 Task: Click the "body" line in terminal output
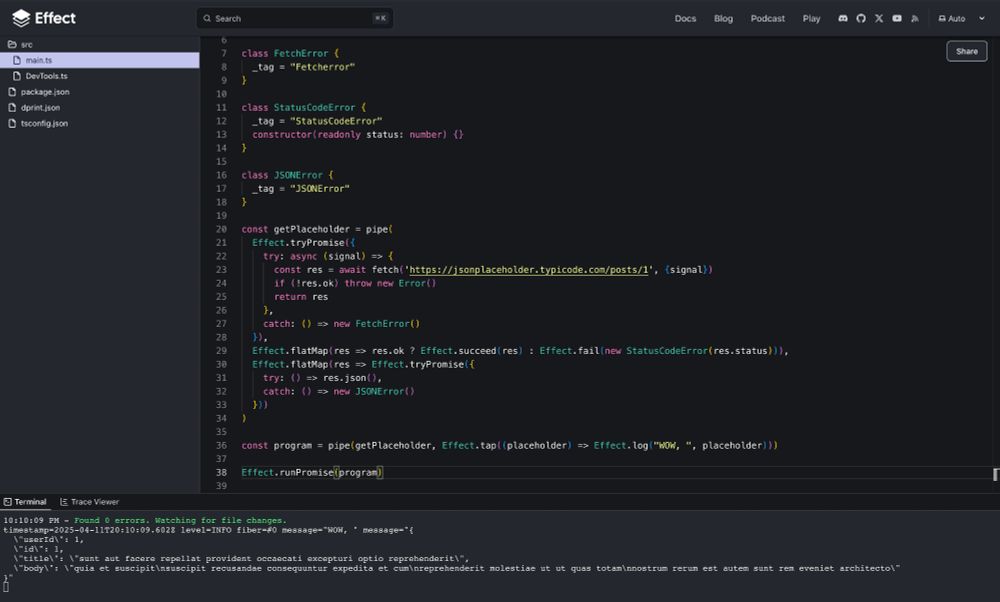point(457,568)
